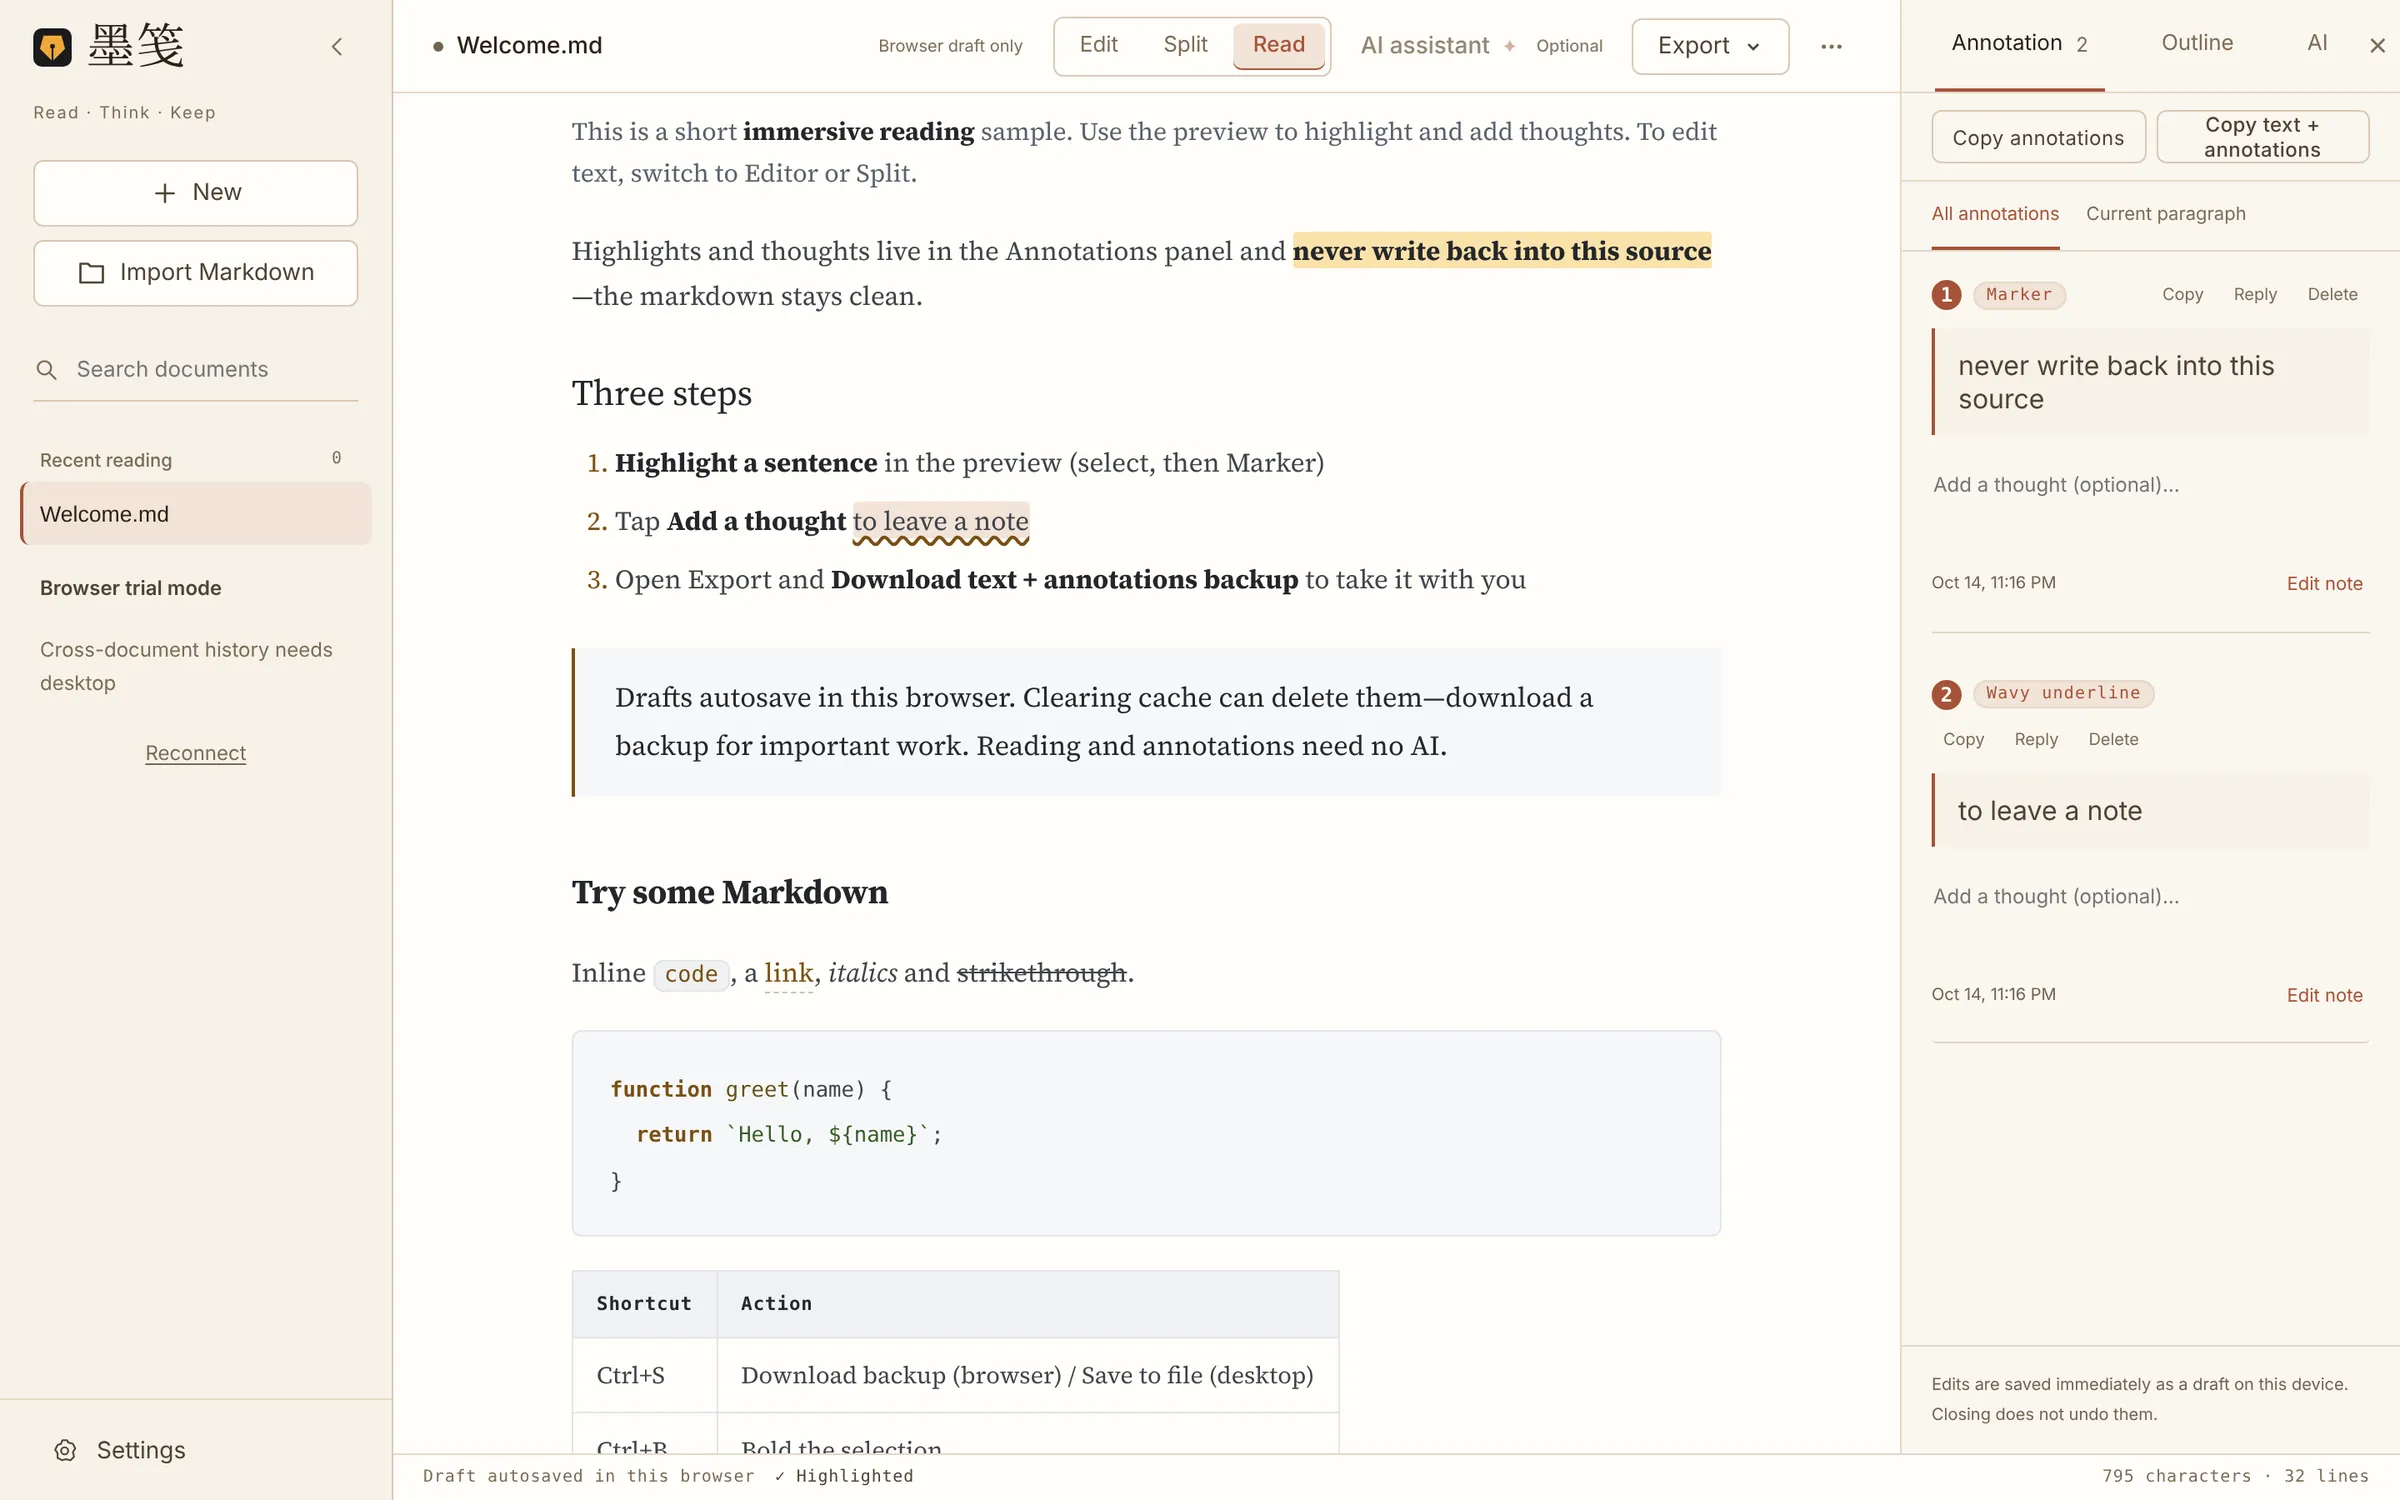
Task: Delete the Marker annotation
Action: [x=2332, y=295]
